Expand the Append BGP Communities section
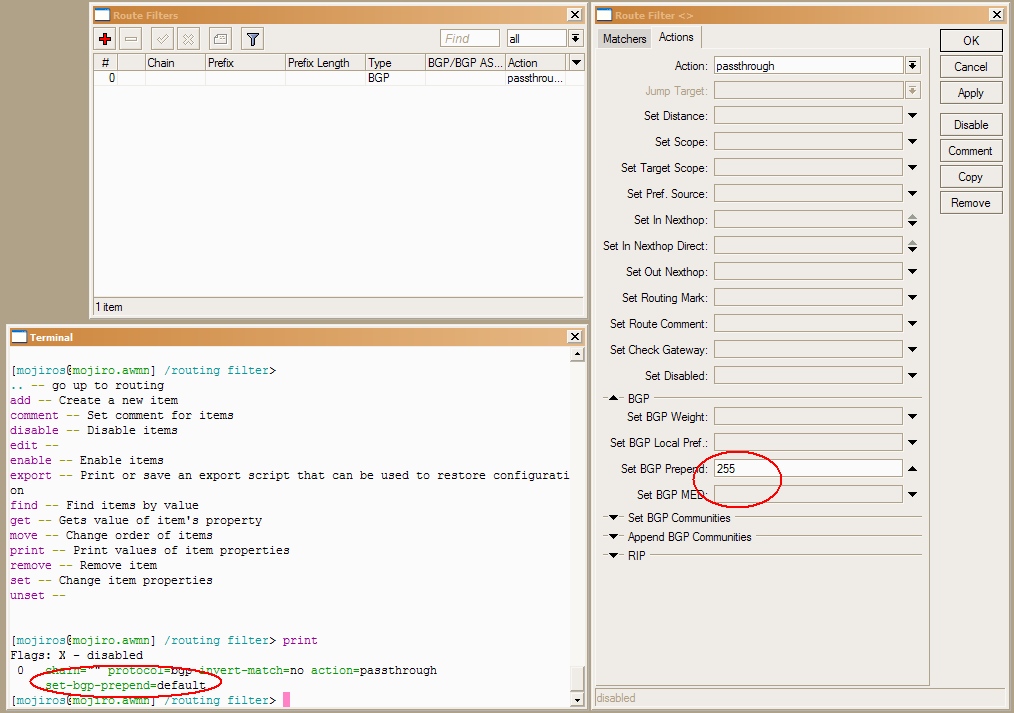 coord(613,537)
